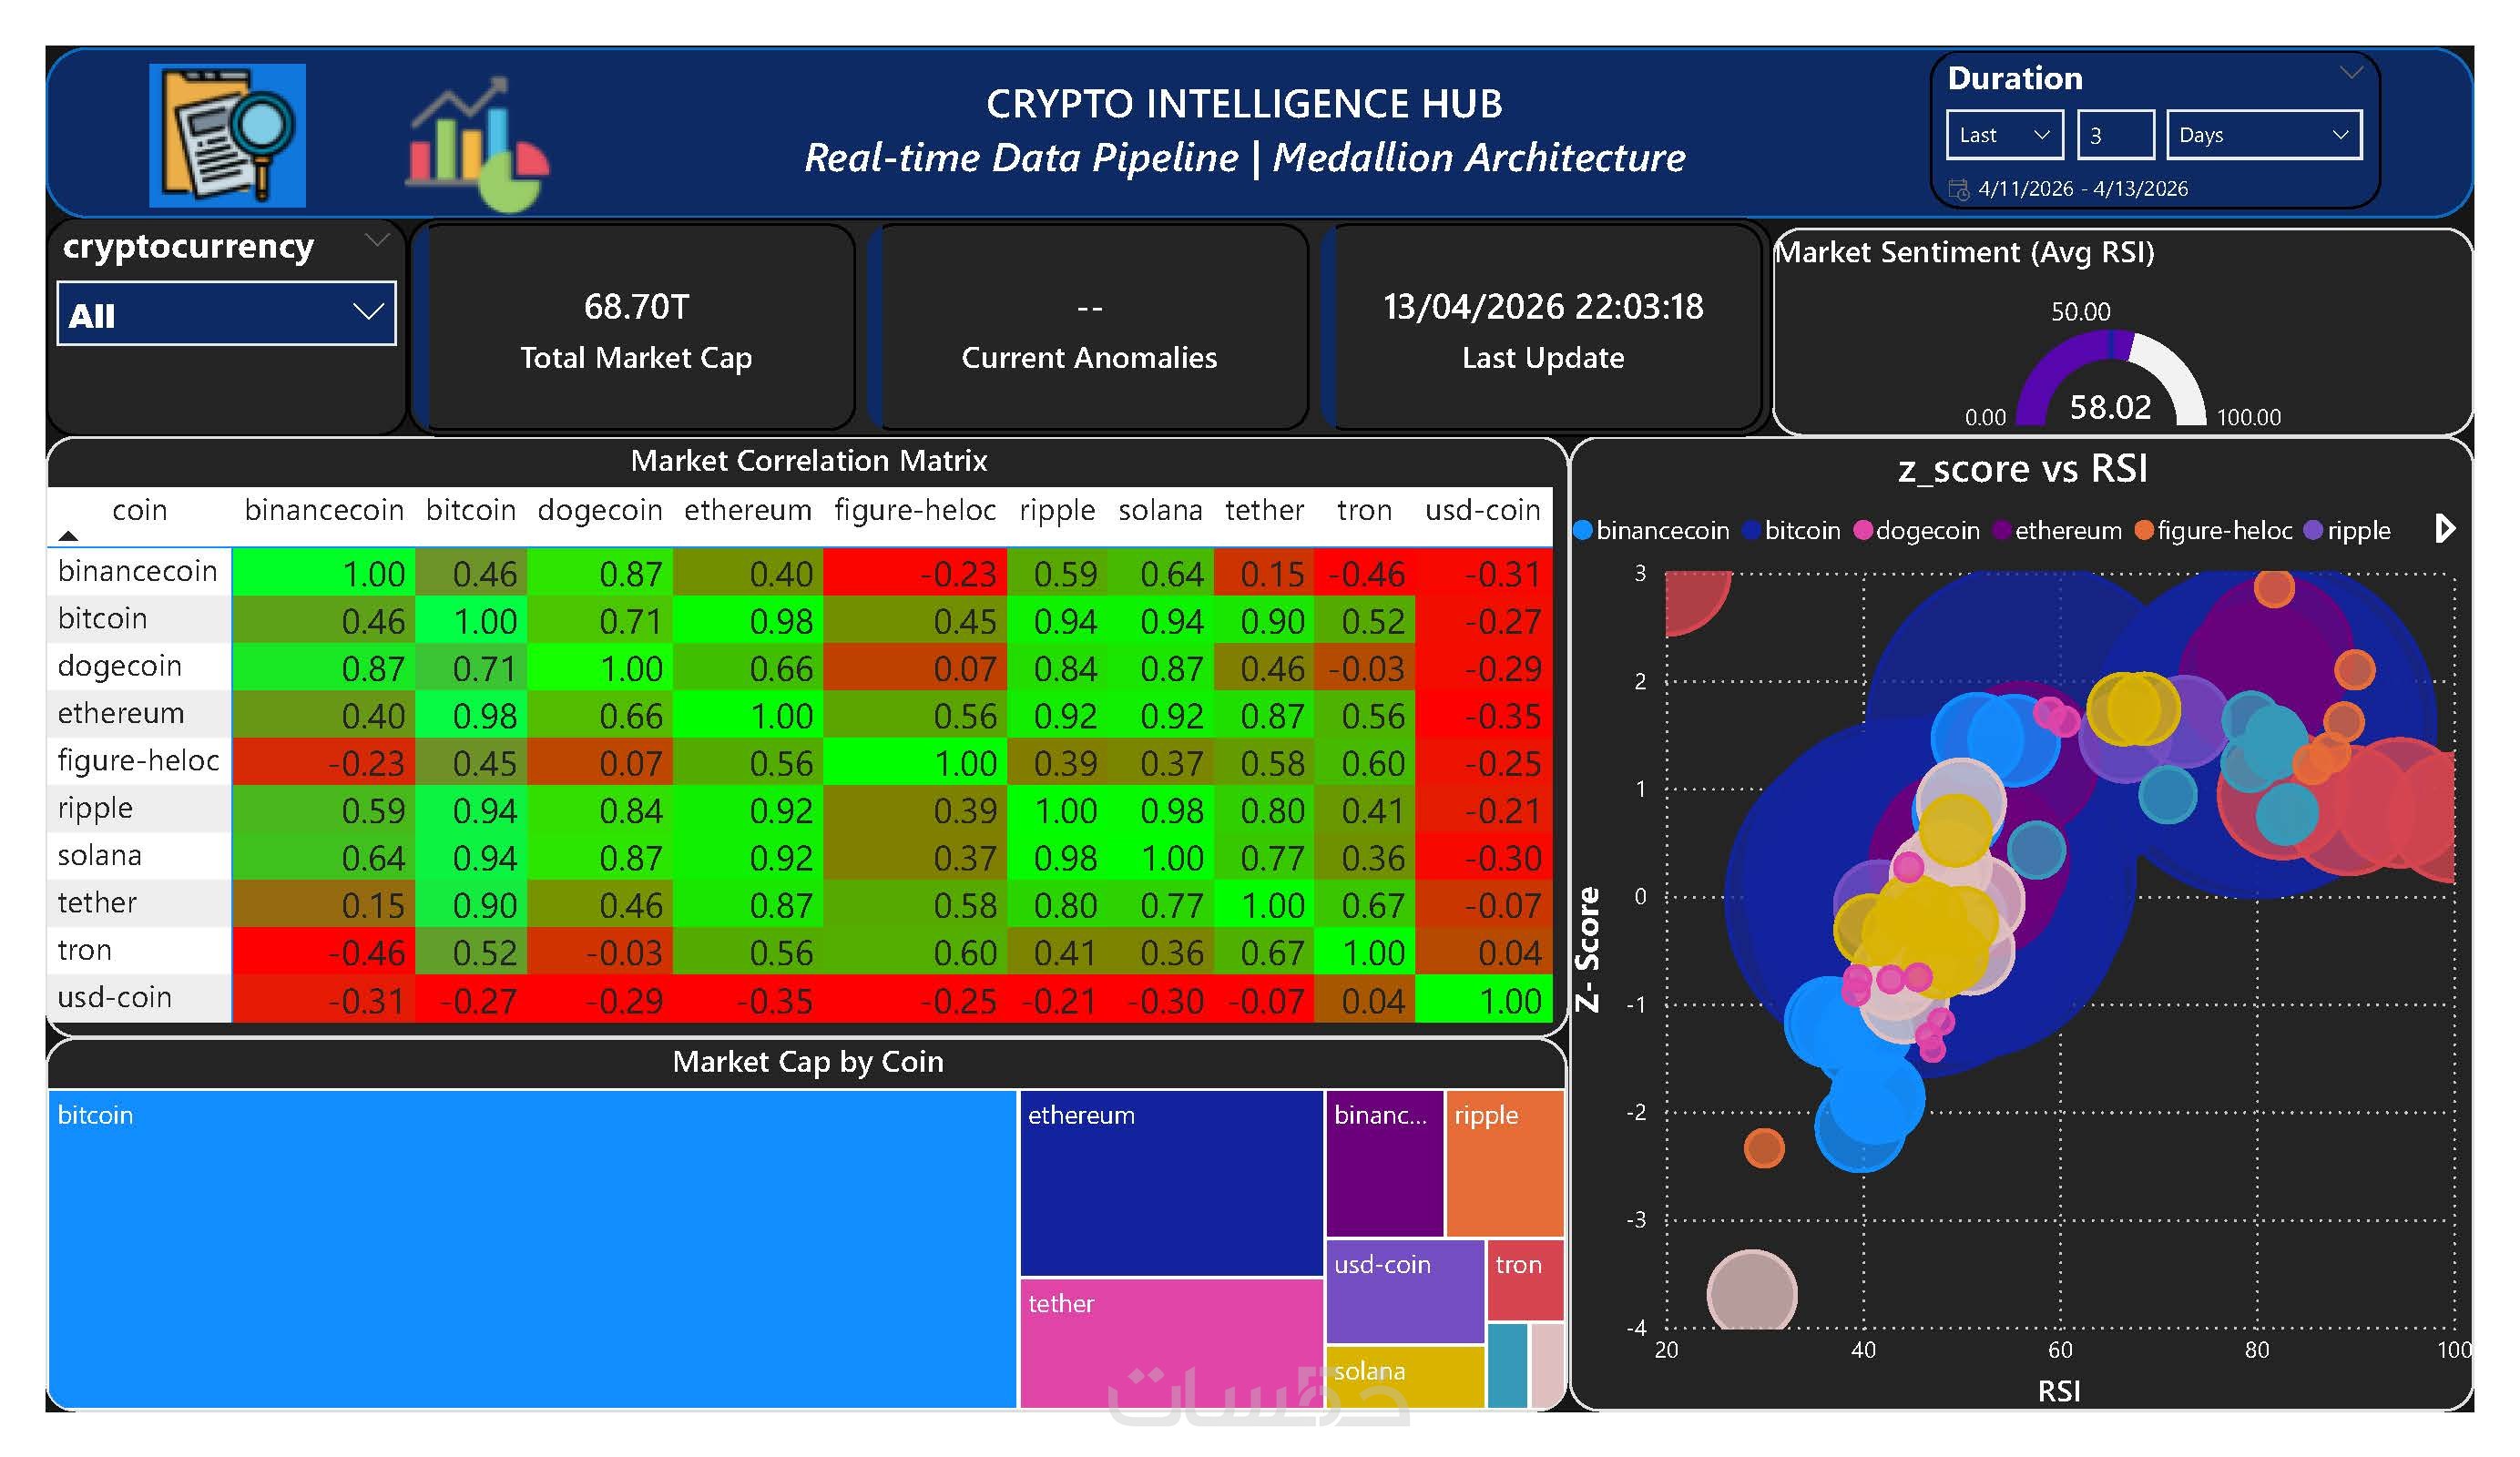The height and width of the screenshot is (1457, 2520).
Task: Click the bar chart analytics icon
Action: (x=478, y=143)
